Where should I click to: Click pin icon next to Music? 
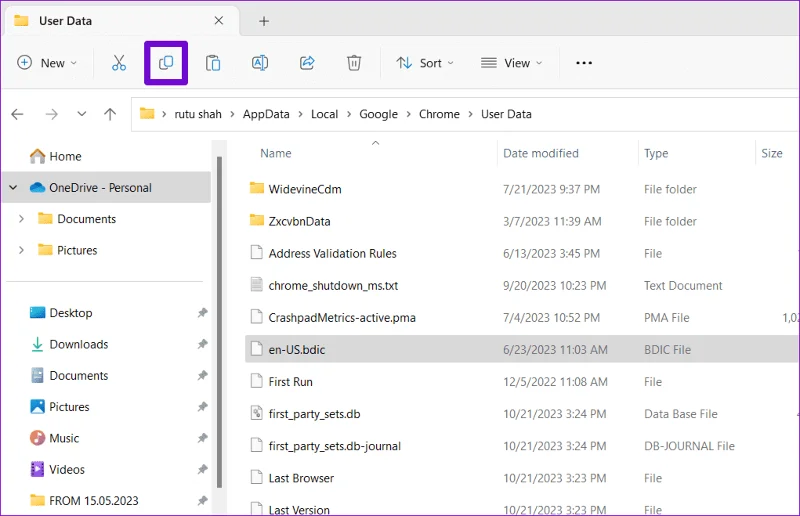tap(203, 438)
